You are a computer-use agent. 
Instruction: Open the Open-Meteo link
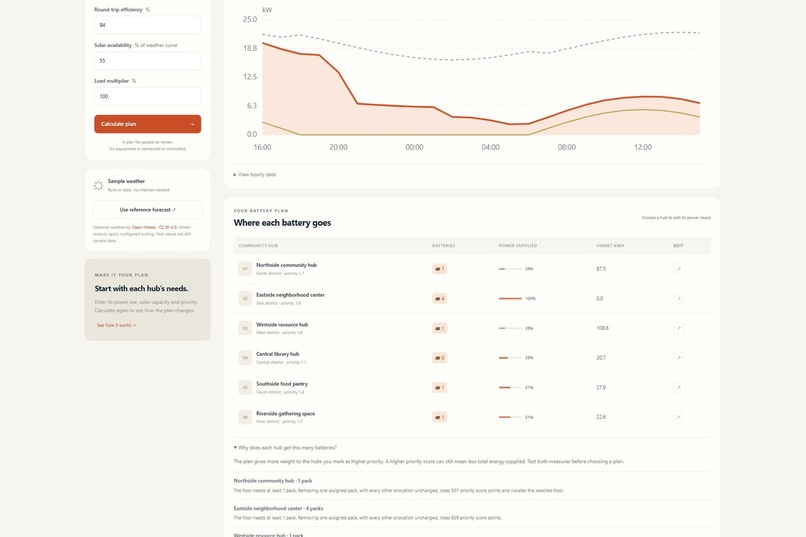click(x=144, y=227)
